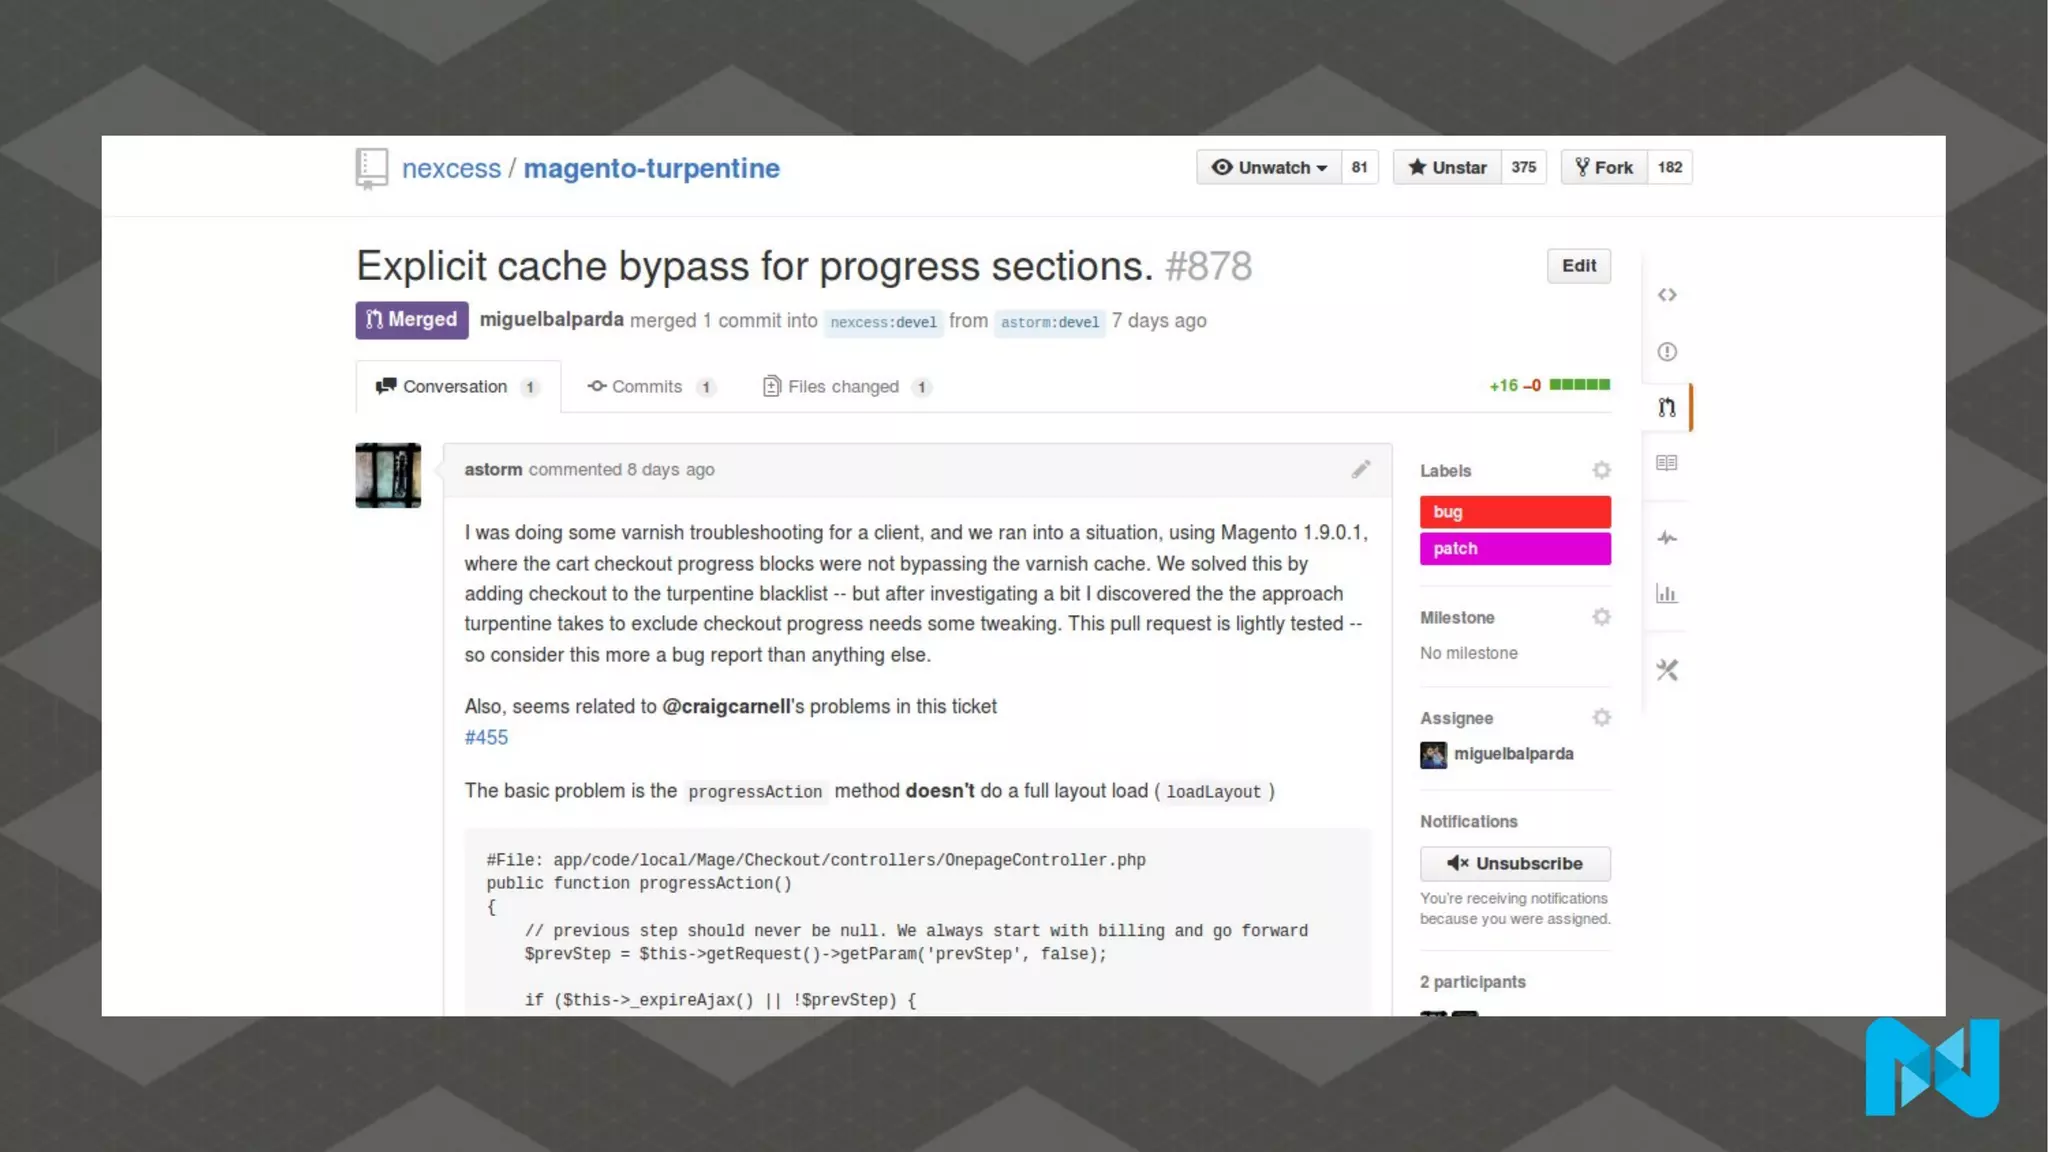Edit astorm's comment with pencil icon
This screenshot has width=2048, height=1152.
pos(1360,469)
